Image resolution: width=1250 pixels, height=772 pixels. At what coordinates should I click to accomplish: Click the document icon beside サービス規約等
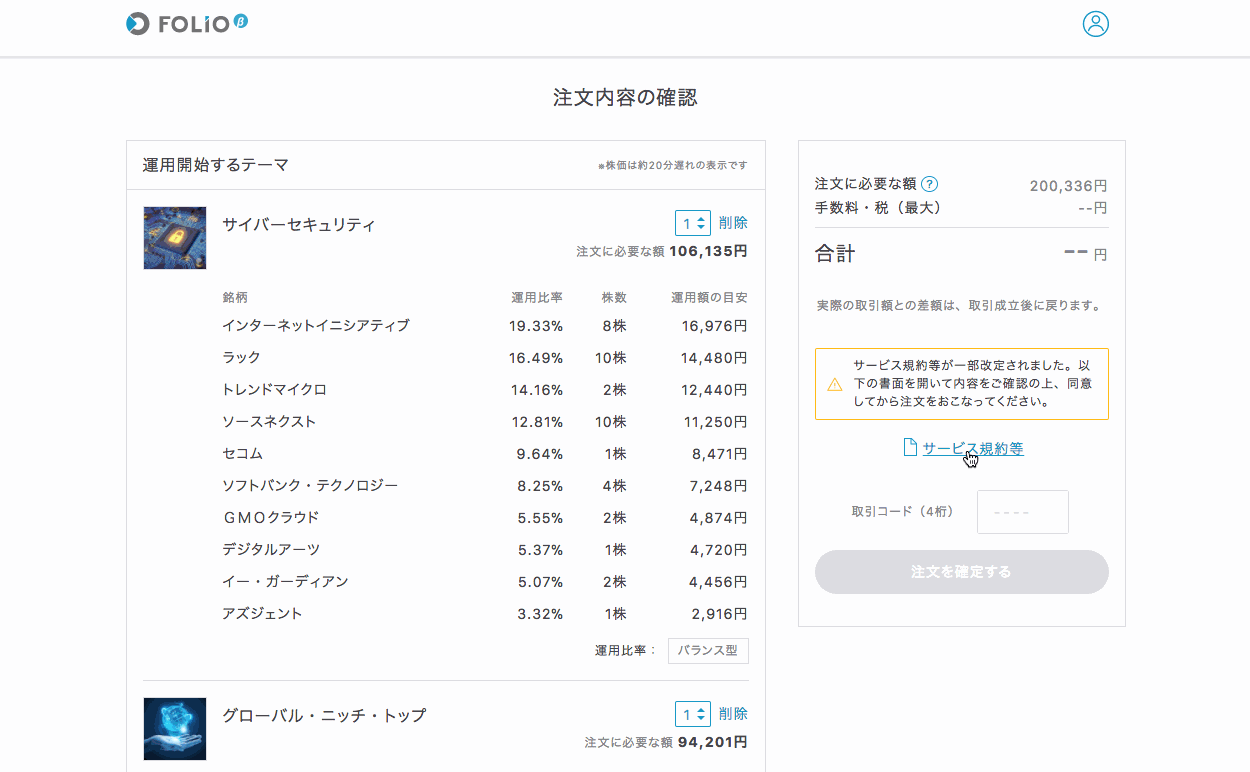(910, 448)
